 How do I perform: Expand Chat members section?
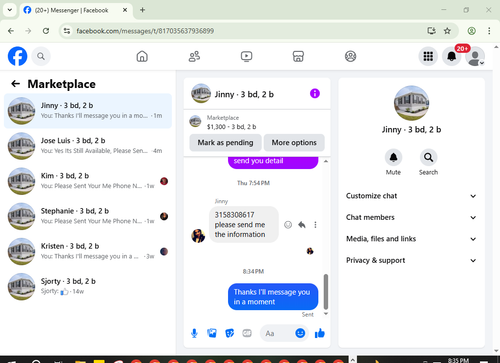coord(411,217)
